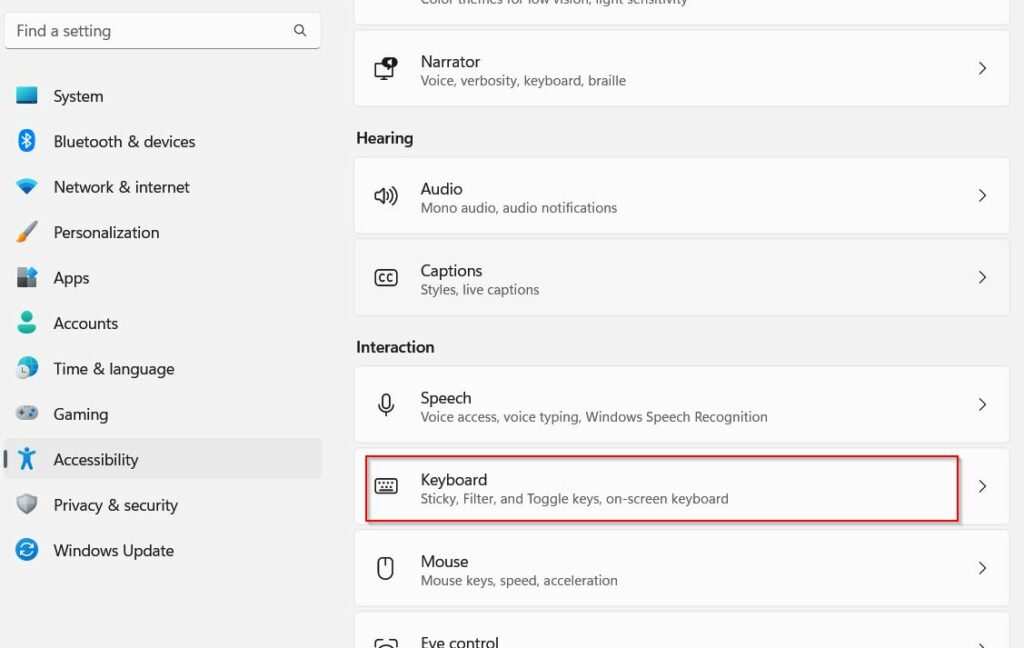
Task: Click the search magnifier icon
Action: tap(300, 31)
